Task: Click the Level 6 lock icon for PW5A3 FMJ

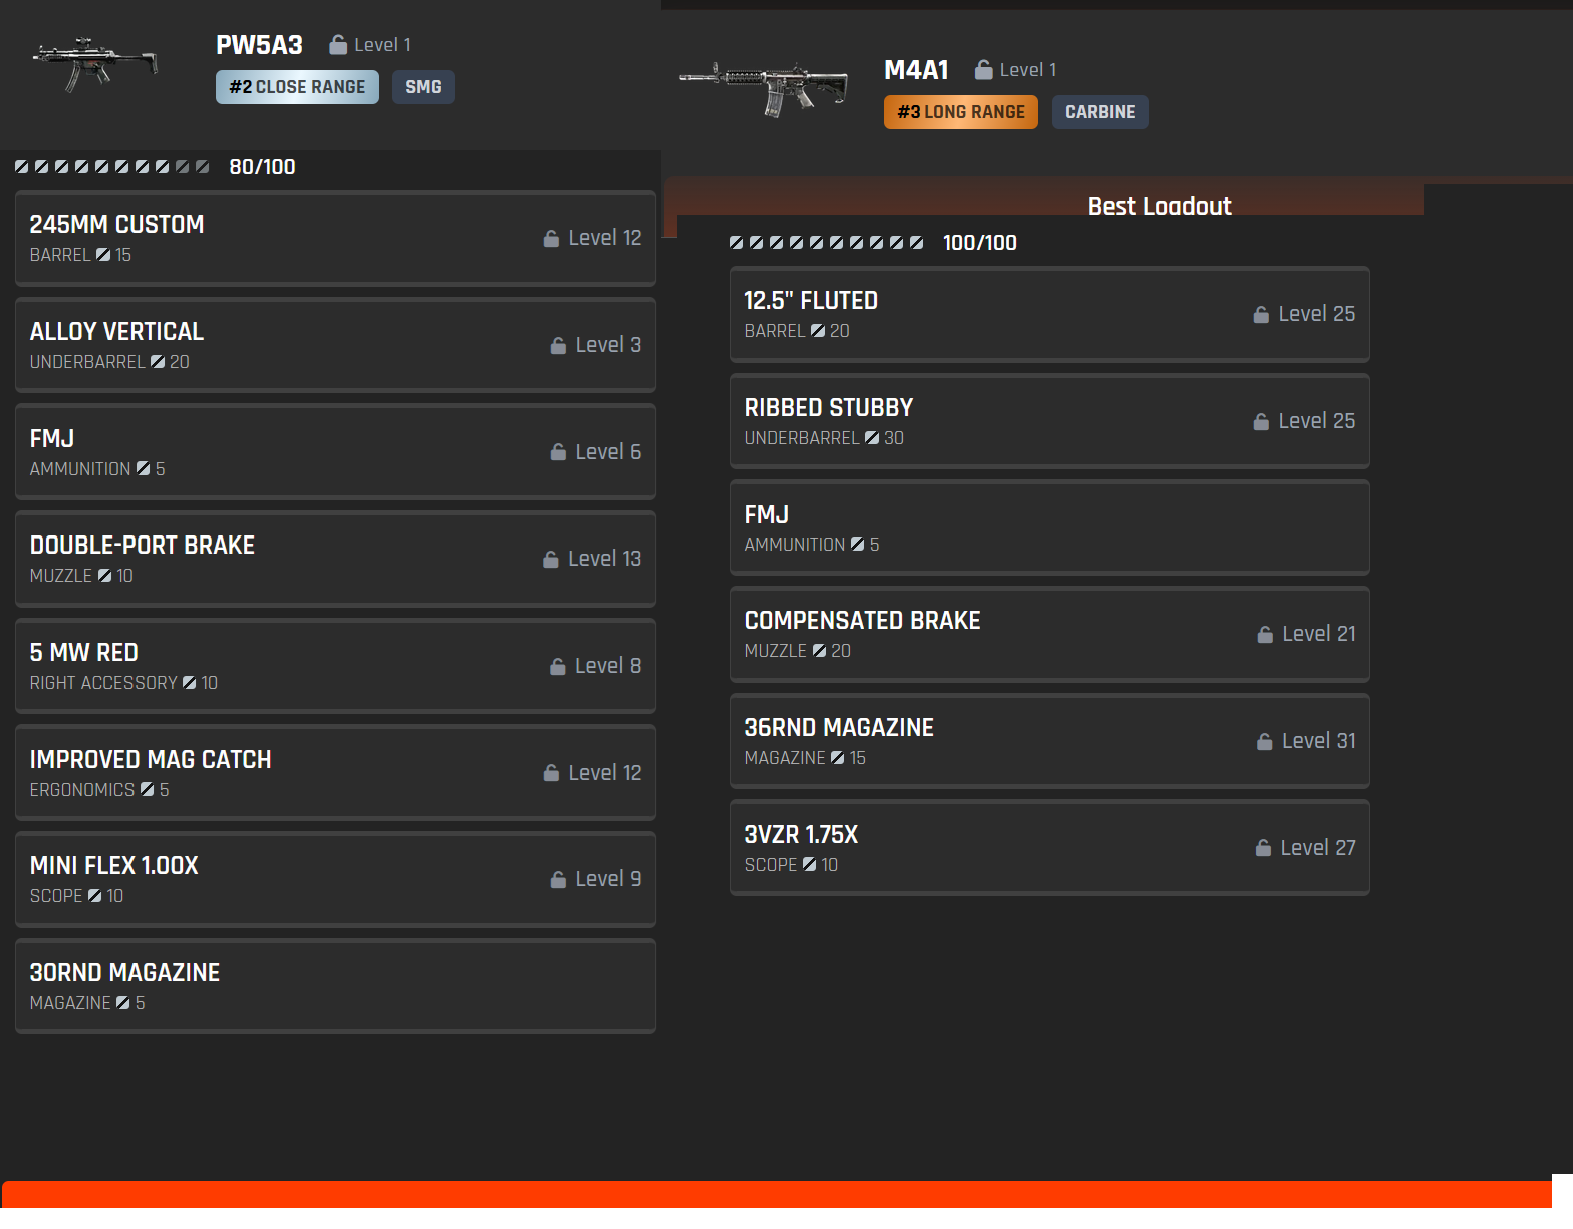Action: coord(558,453)
